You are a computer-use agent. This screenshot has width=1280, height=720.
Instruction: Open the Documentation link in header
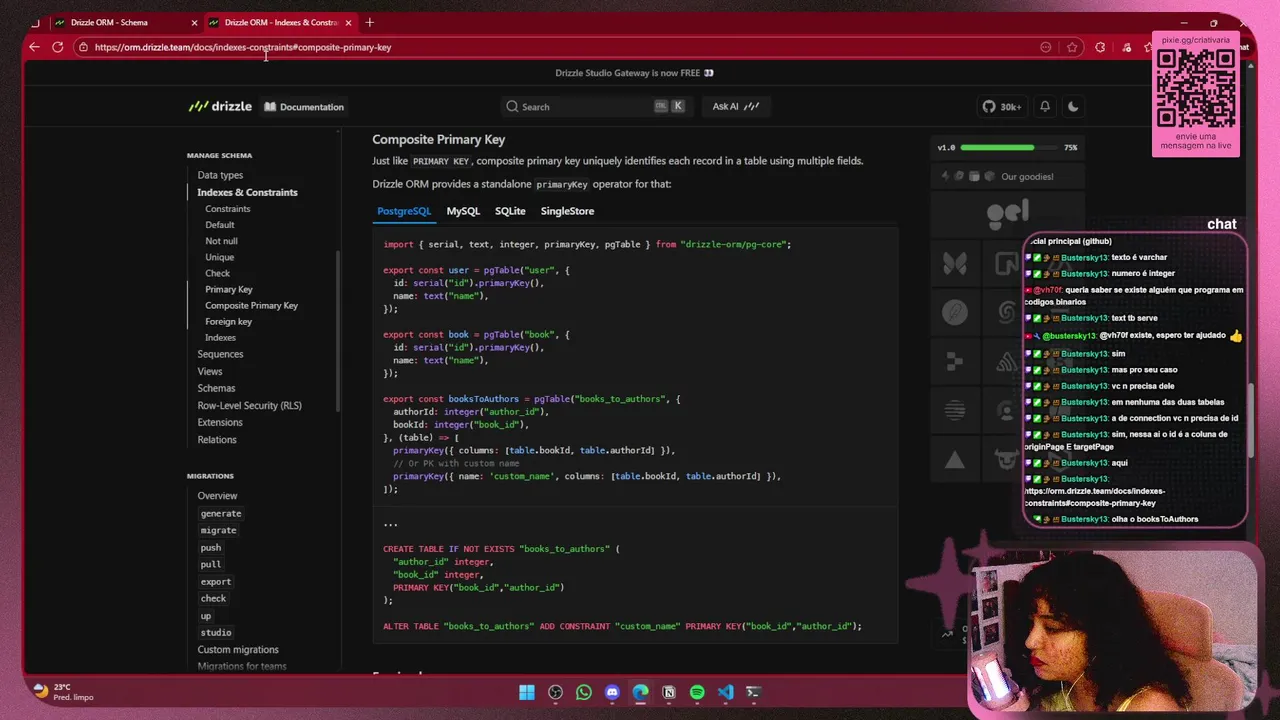(304, 107)
